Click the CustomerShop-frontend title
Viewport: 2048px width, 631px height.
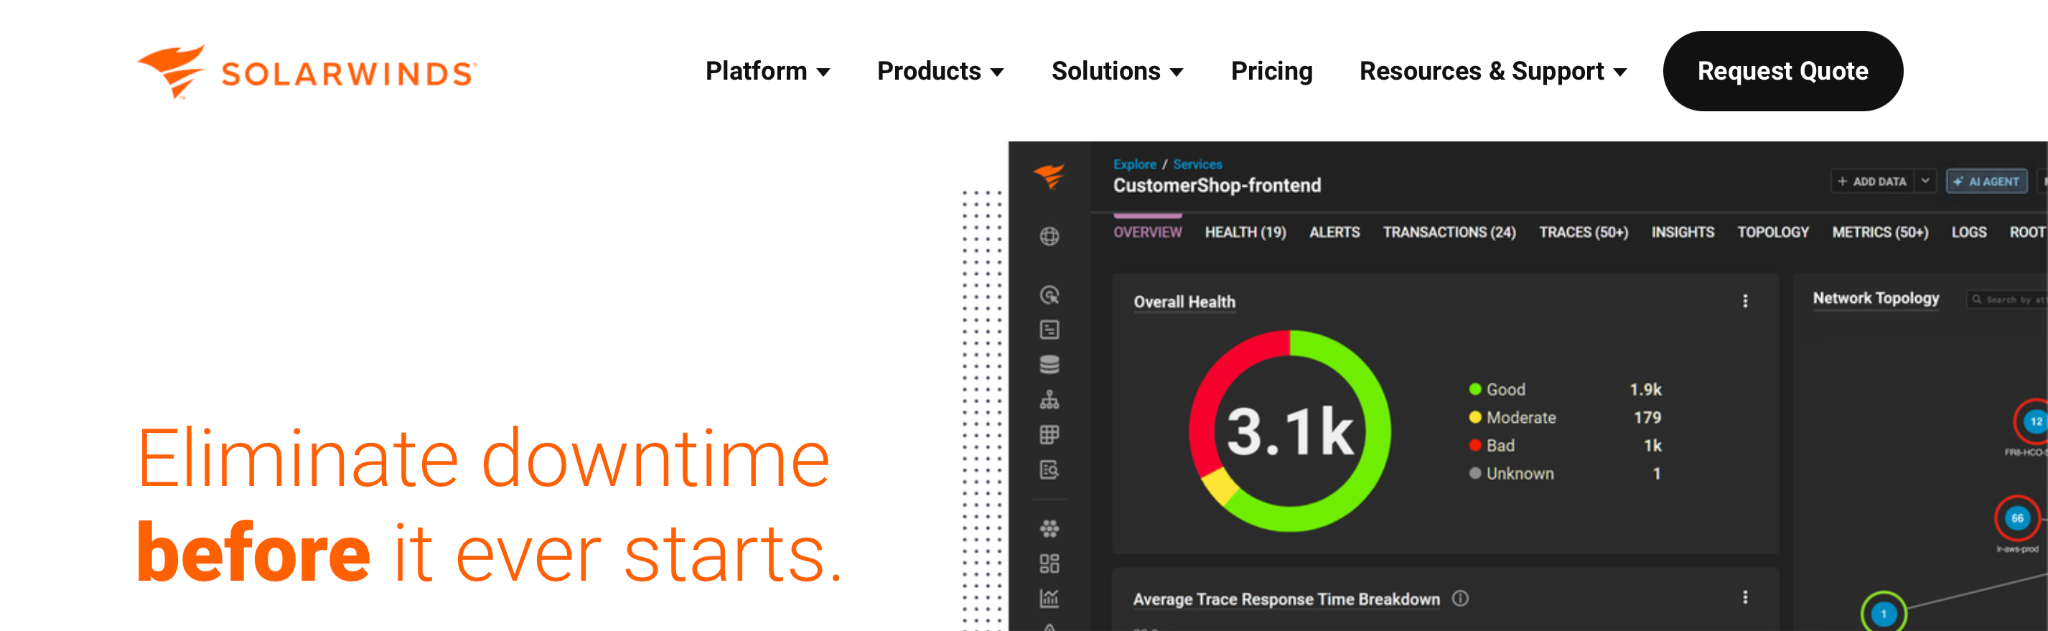[1217, 185]
